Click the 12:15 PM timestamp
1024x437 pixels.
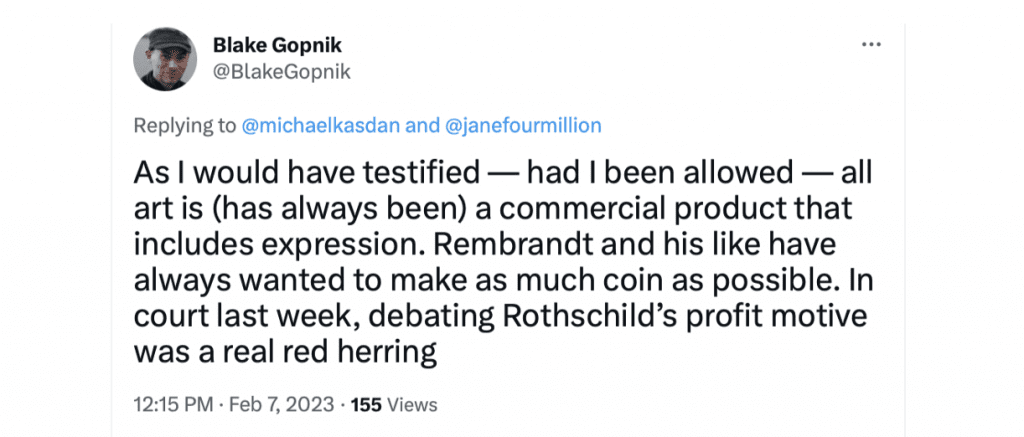click(x=173, y=404)
